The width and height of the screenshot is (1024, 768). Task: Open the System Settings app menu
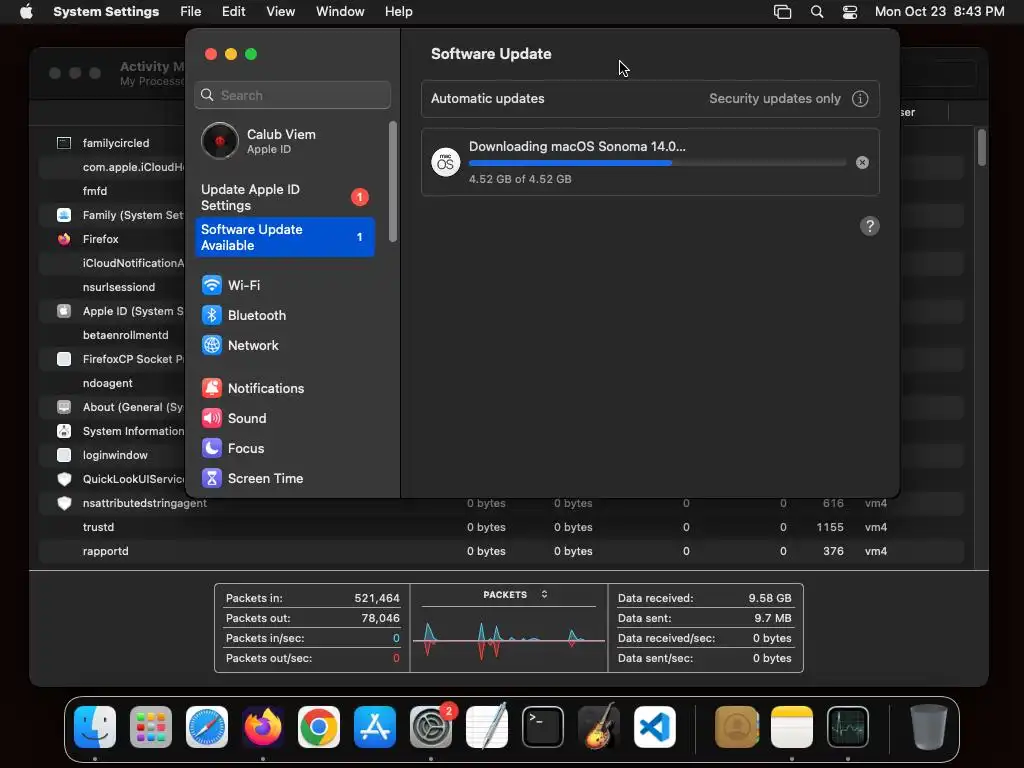pyautogui.click(x=106, y=12)
